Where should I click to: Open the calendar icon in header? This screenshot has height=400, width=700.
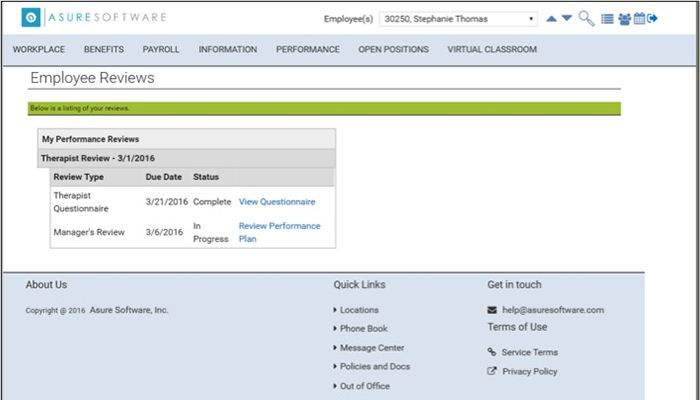tap(639, 18)
